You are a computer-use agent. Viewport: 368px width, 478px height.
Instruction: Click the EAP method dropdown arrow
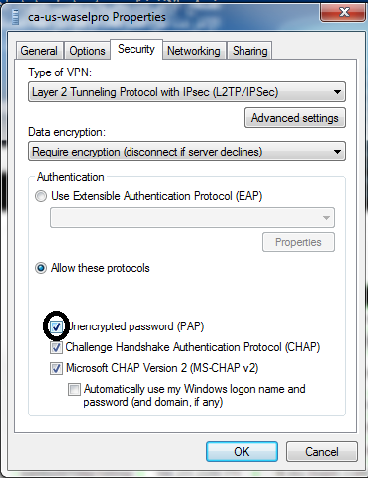326,218
